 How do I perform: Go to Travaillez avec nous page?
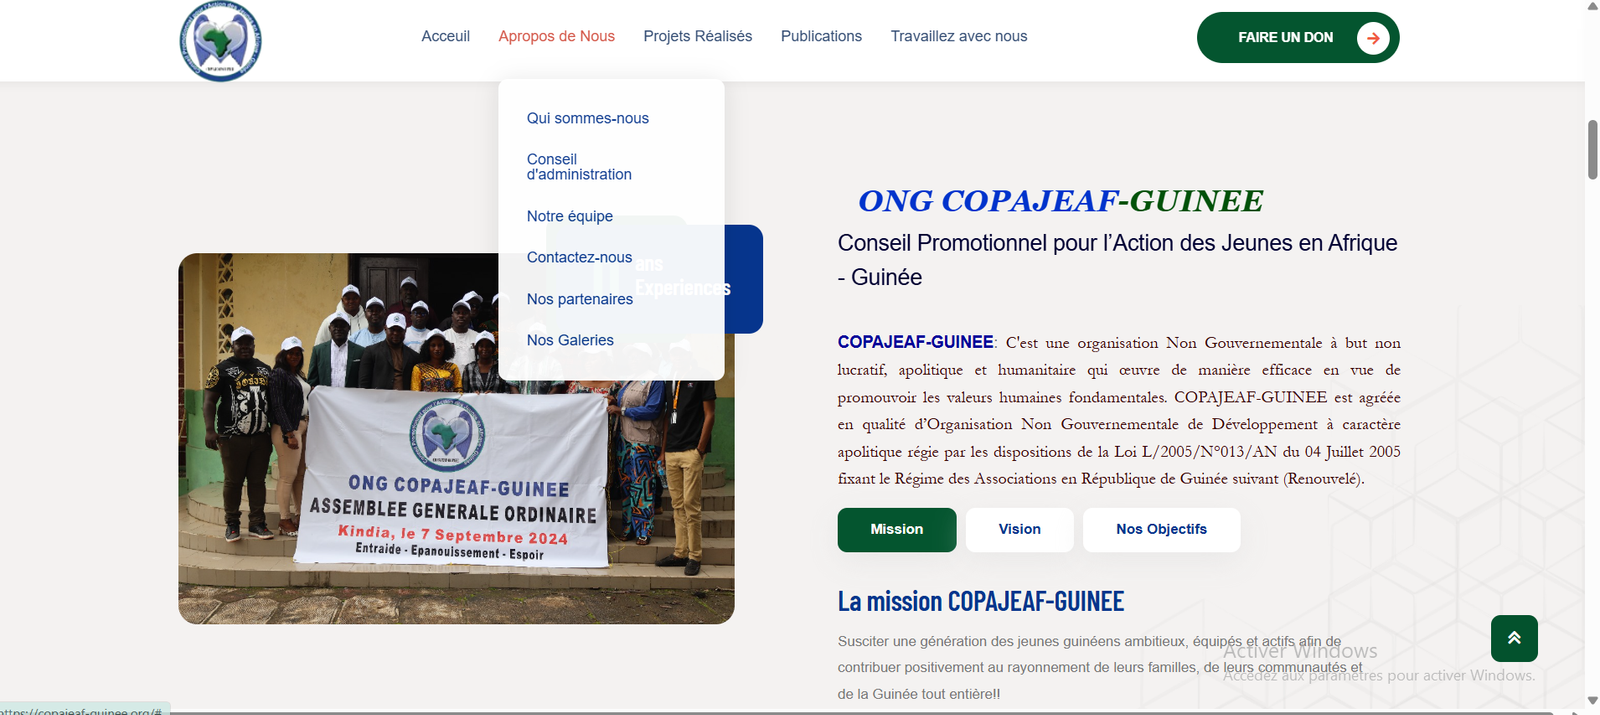tap(958, 36)
